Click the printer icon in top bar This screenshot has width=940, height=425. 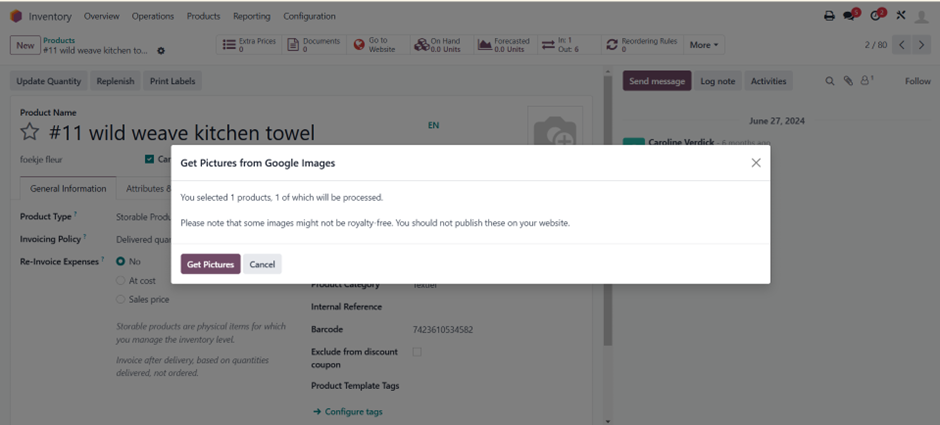point(829,16)
